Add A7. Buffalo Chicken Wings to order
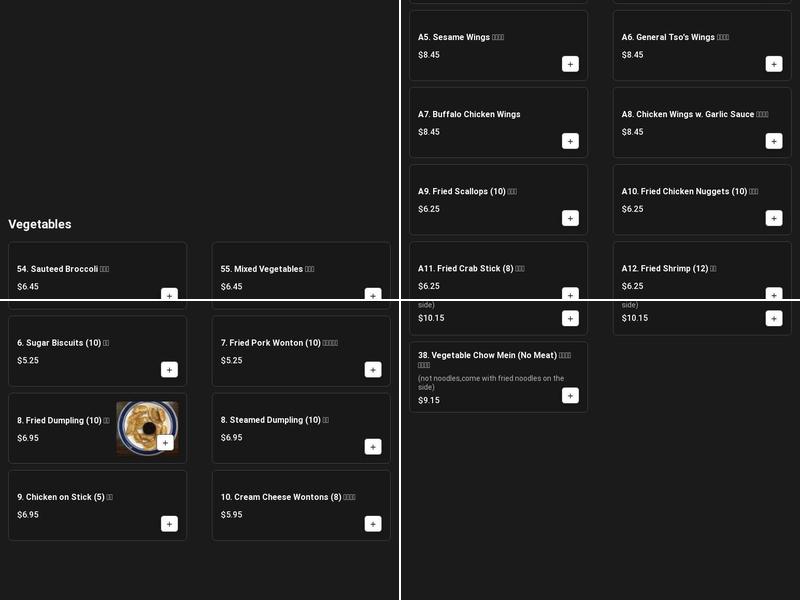The image size is (800, 600). point(570,141)
